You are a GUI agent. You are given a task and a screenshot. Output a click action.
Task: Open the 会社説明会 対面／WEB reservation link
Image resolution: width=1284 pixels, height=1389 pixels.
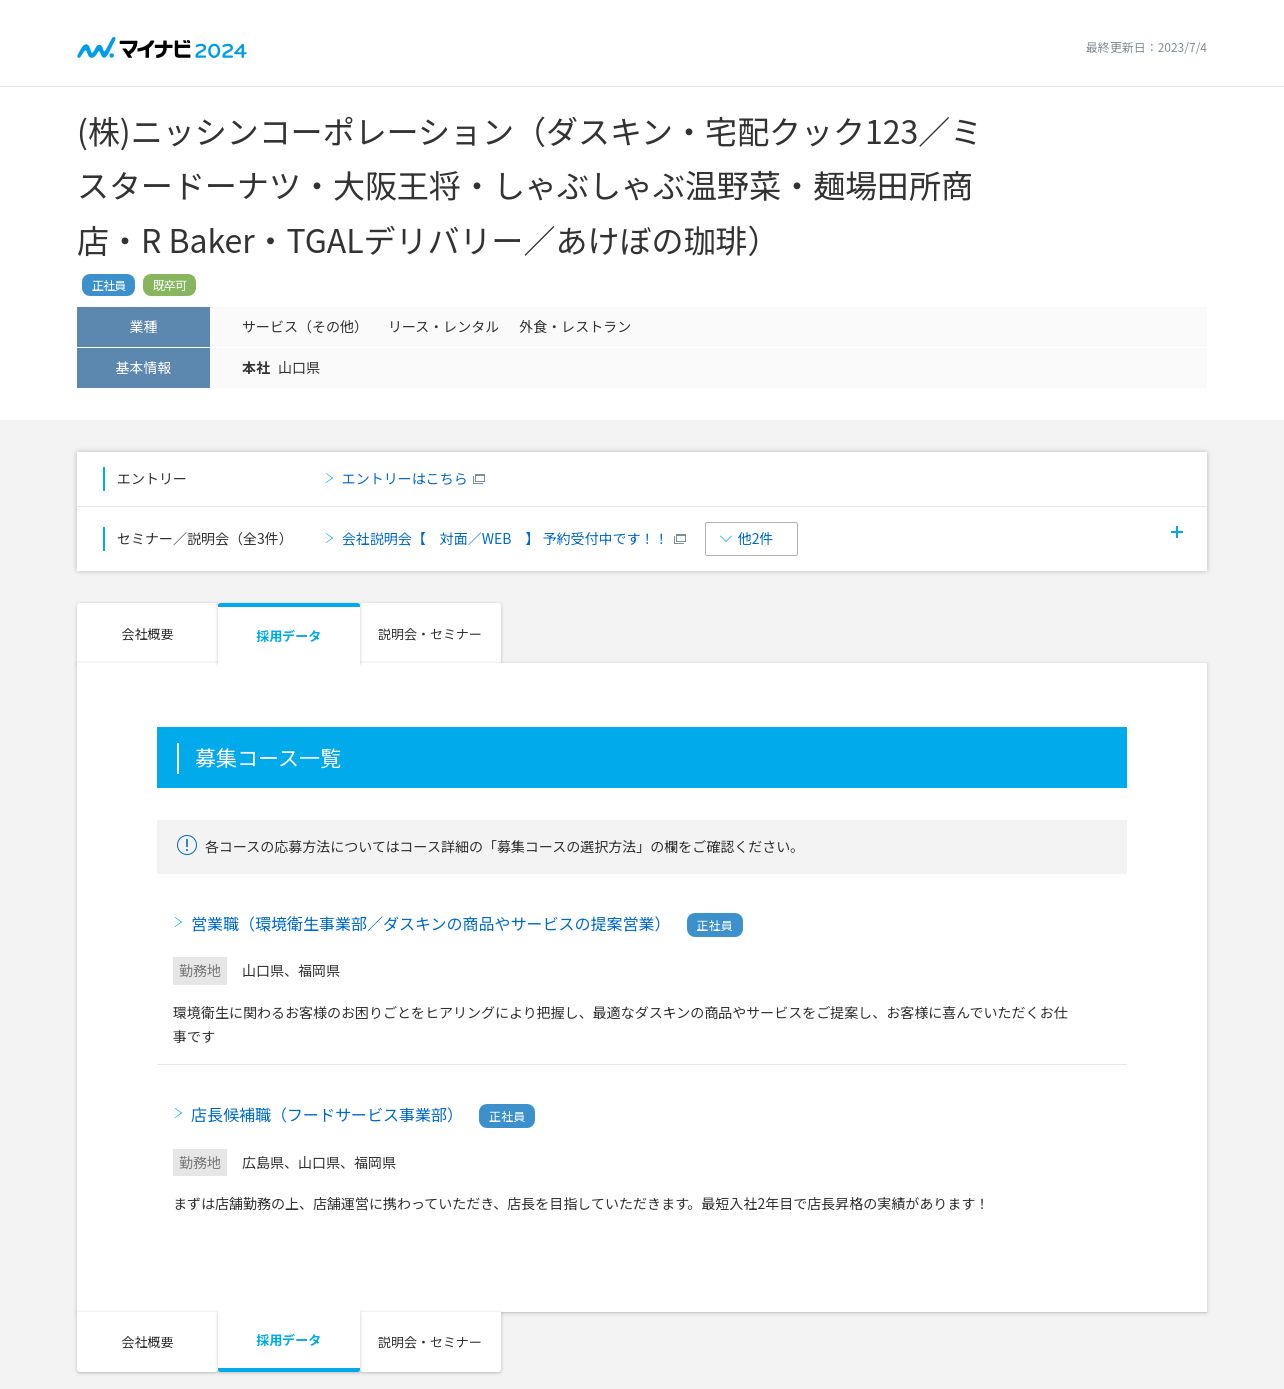(504, 539)
